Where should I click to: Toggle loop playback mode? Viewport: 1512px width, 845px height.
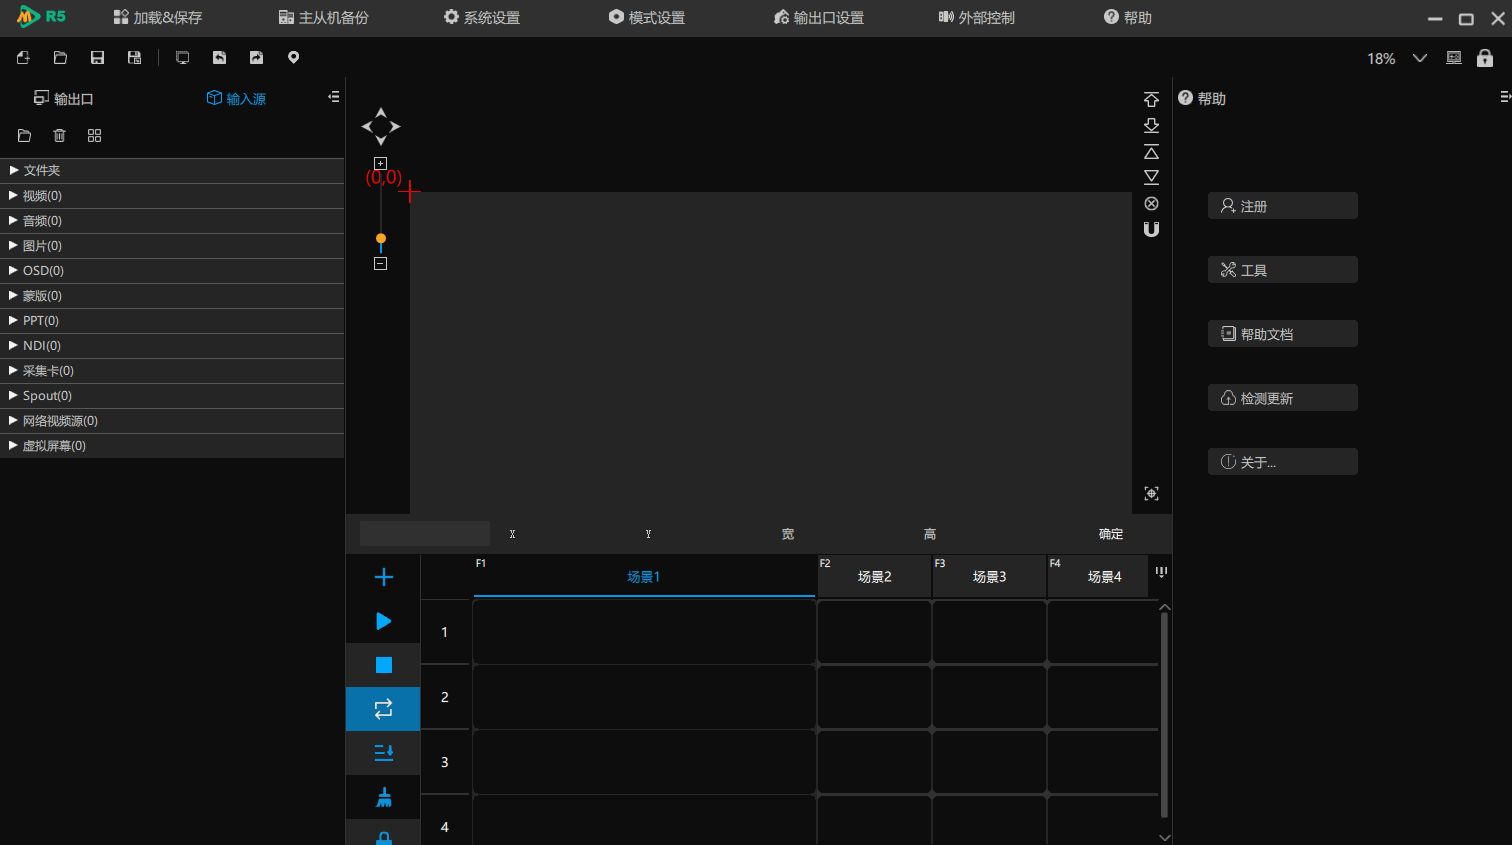click(x=383, y=709)
